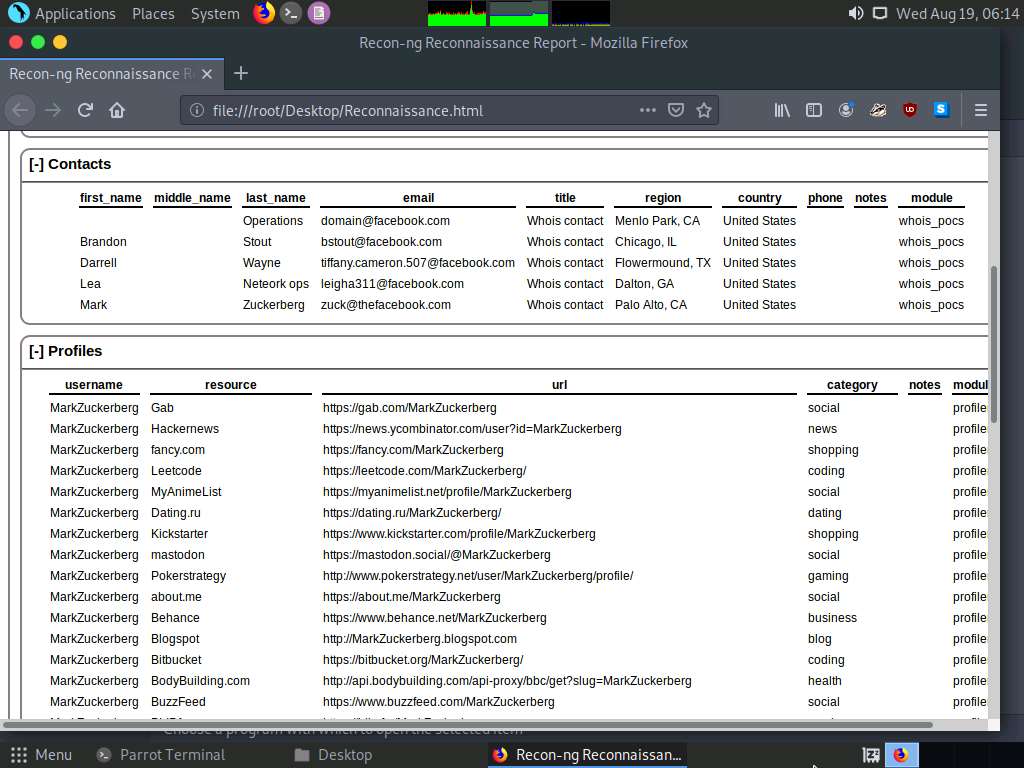Click the volume speaker icon in panel
This screenshot has height=768, width=1024.
pyautogui.click(x=856, y=13)
